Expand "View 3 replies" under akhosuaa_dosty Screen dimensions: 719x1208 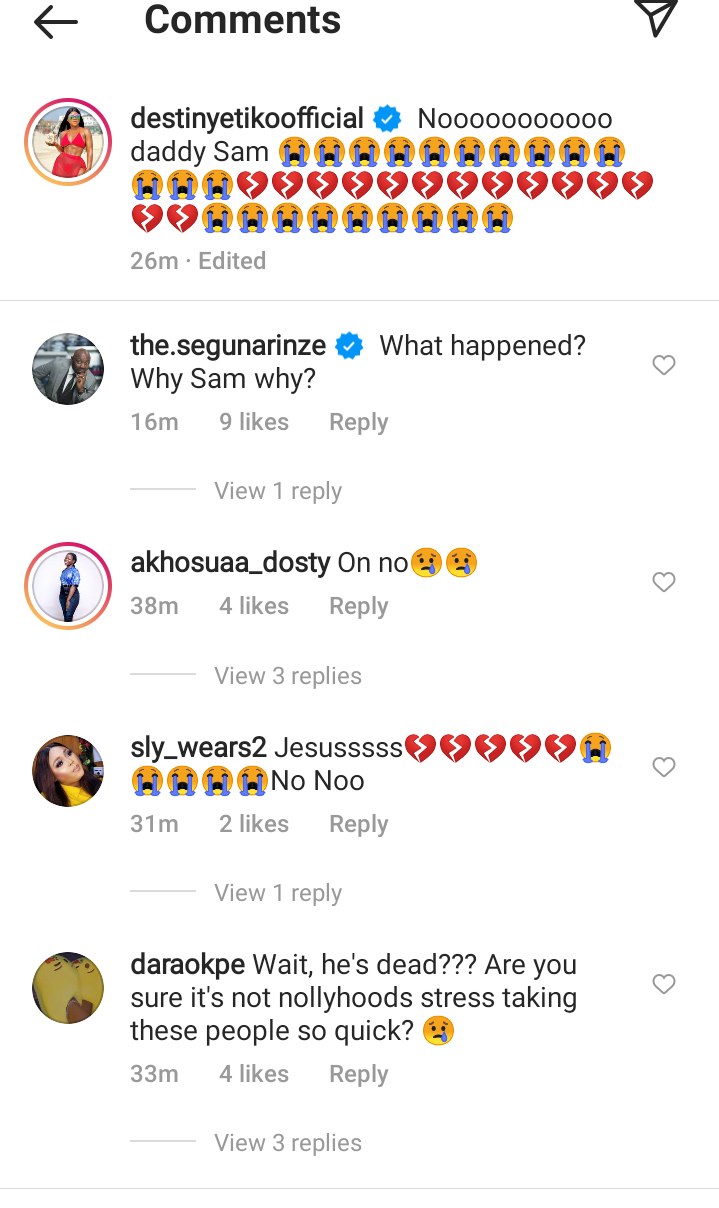point(288,676)
